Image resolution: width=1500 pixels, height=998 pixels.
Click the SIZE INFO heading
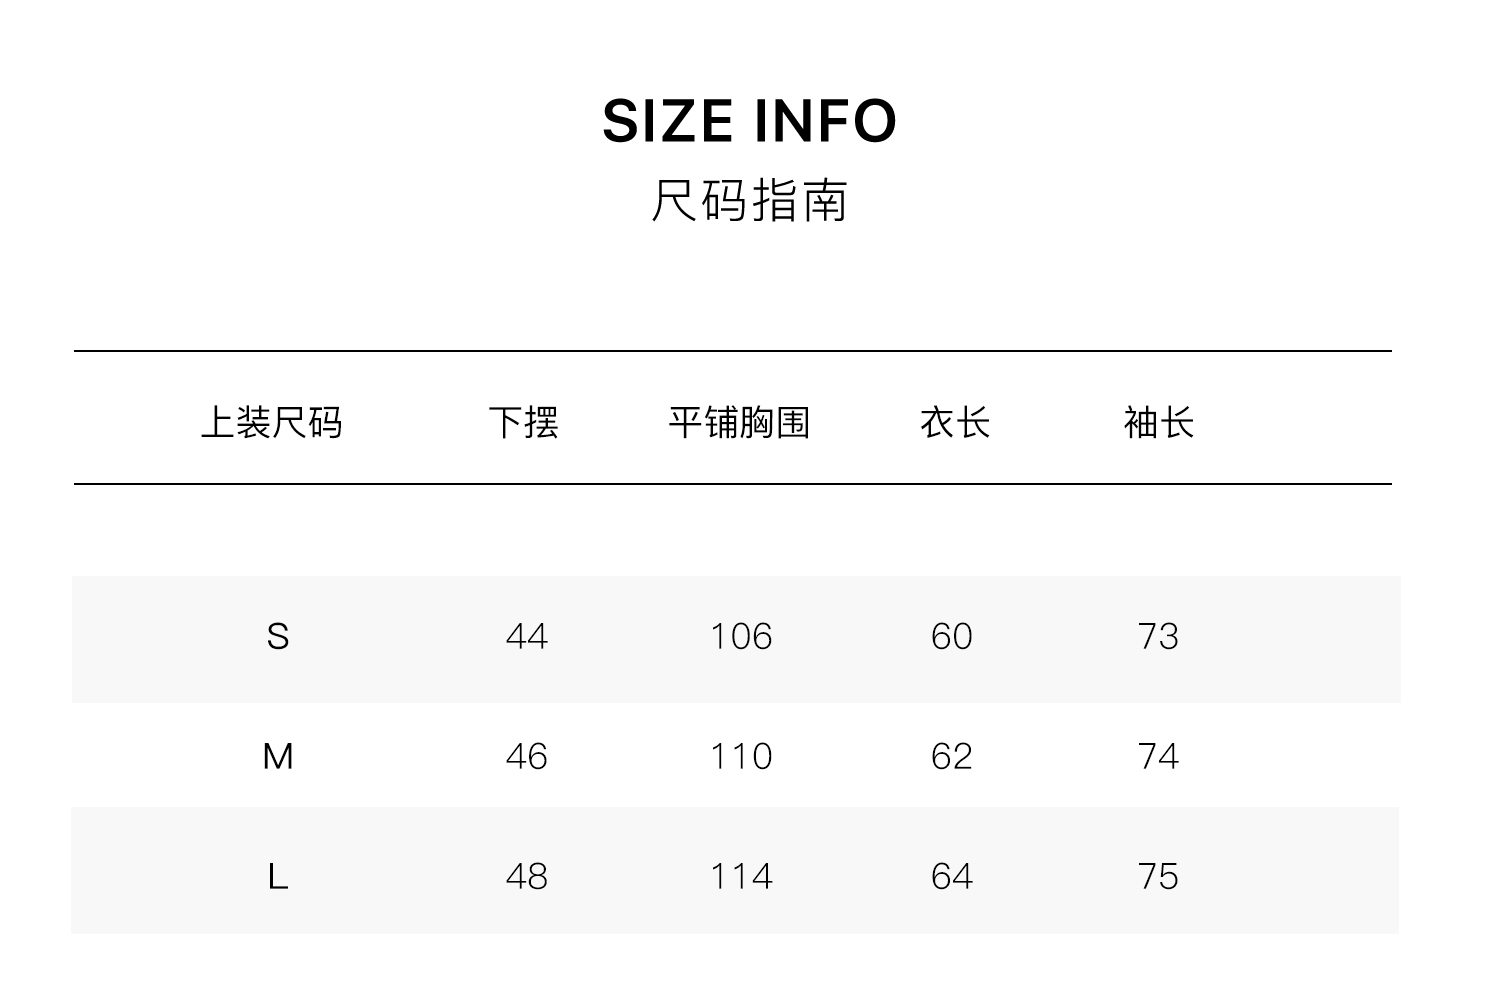[x=749, y=121]
